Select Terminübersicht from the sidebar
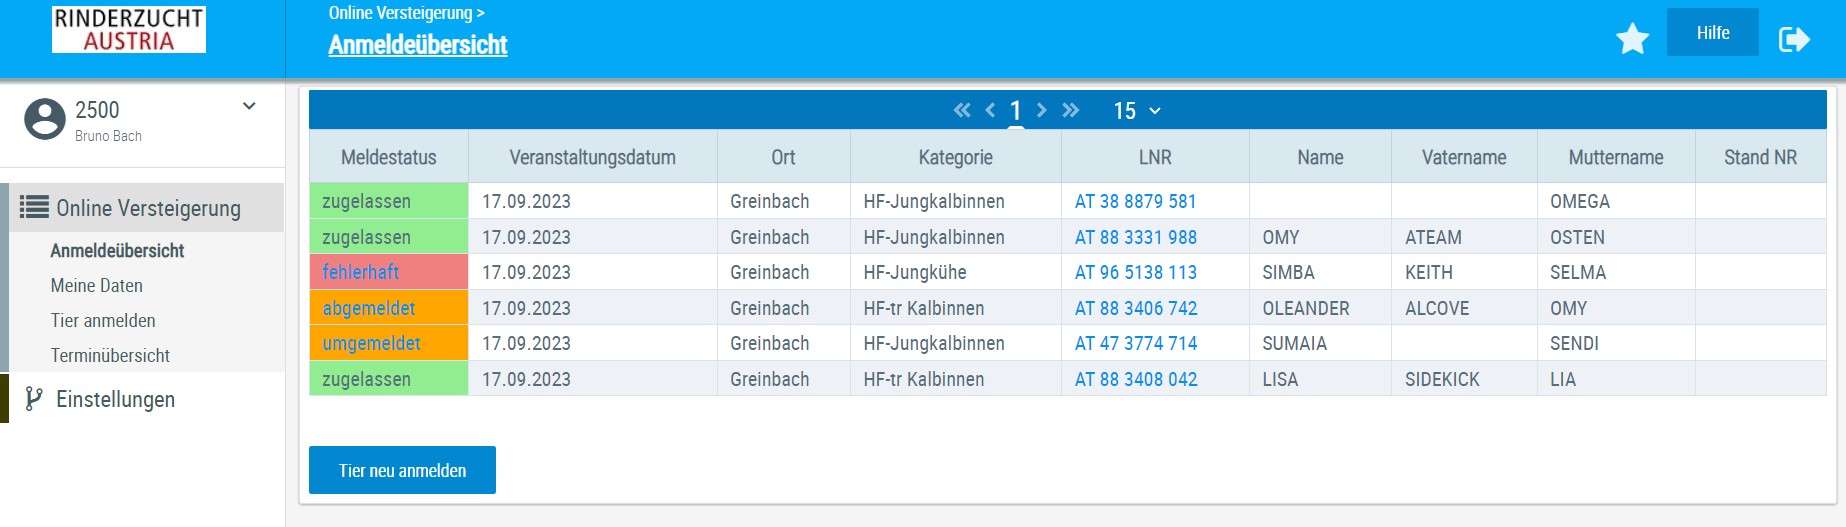 (110, 356)
